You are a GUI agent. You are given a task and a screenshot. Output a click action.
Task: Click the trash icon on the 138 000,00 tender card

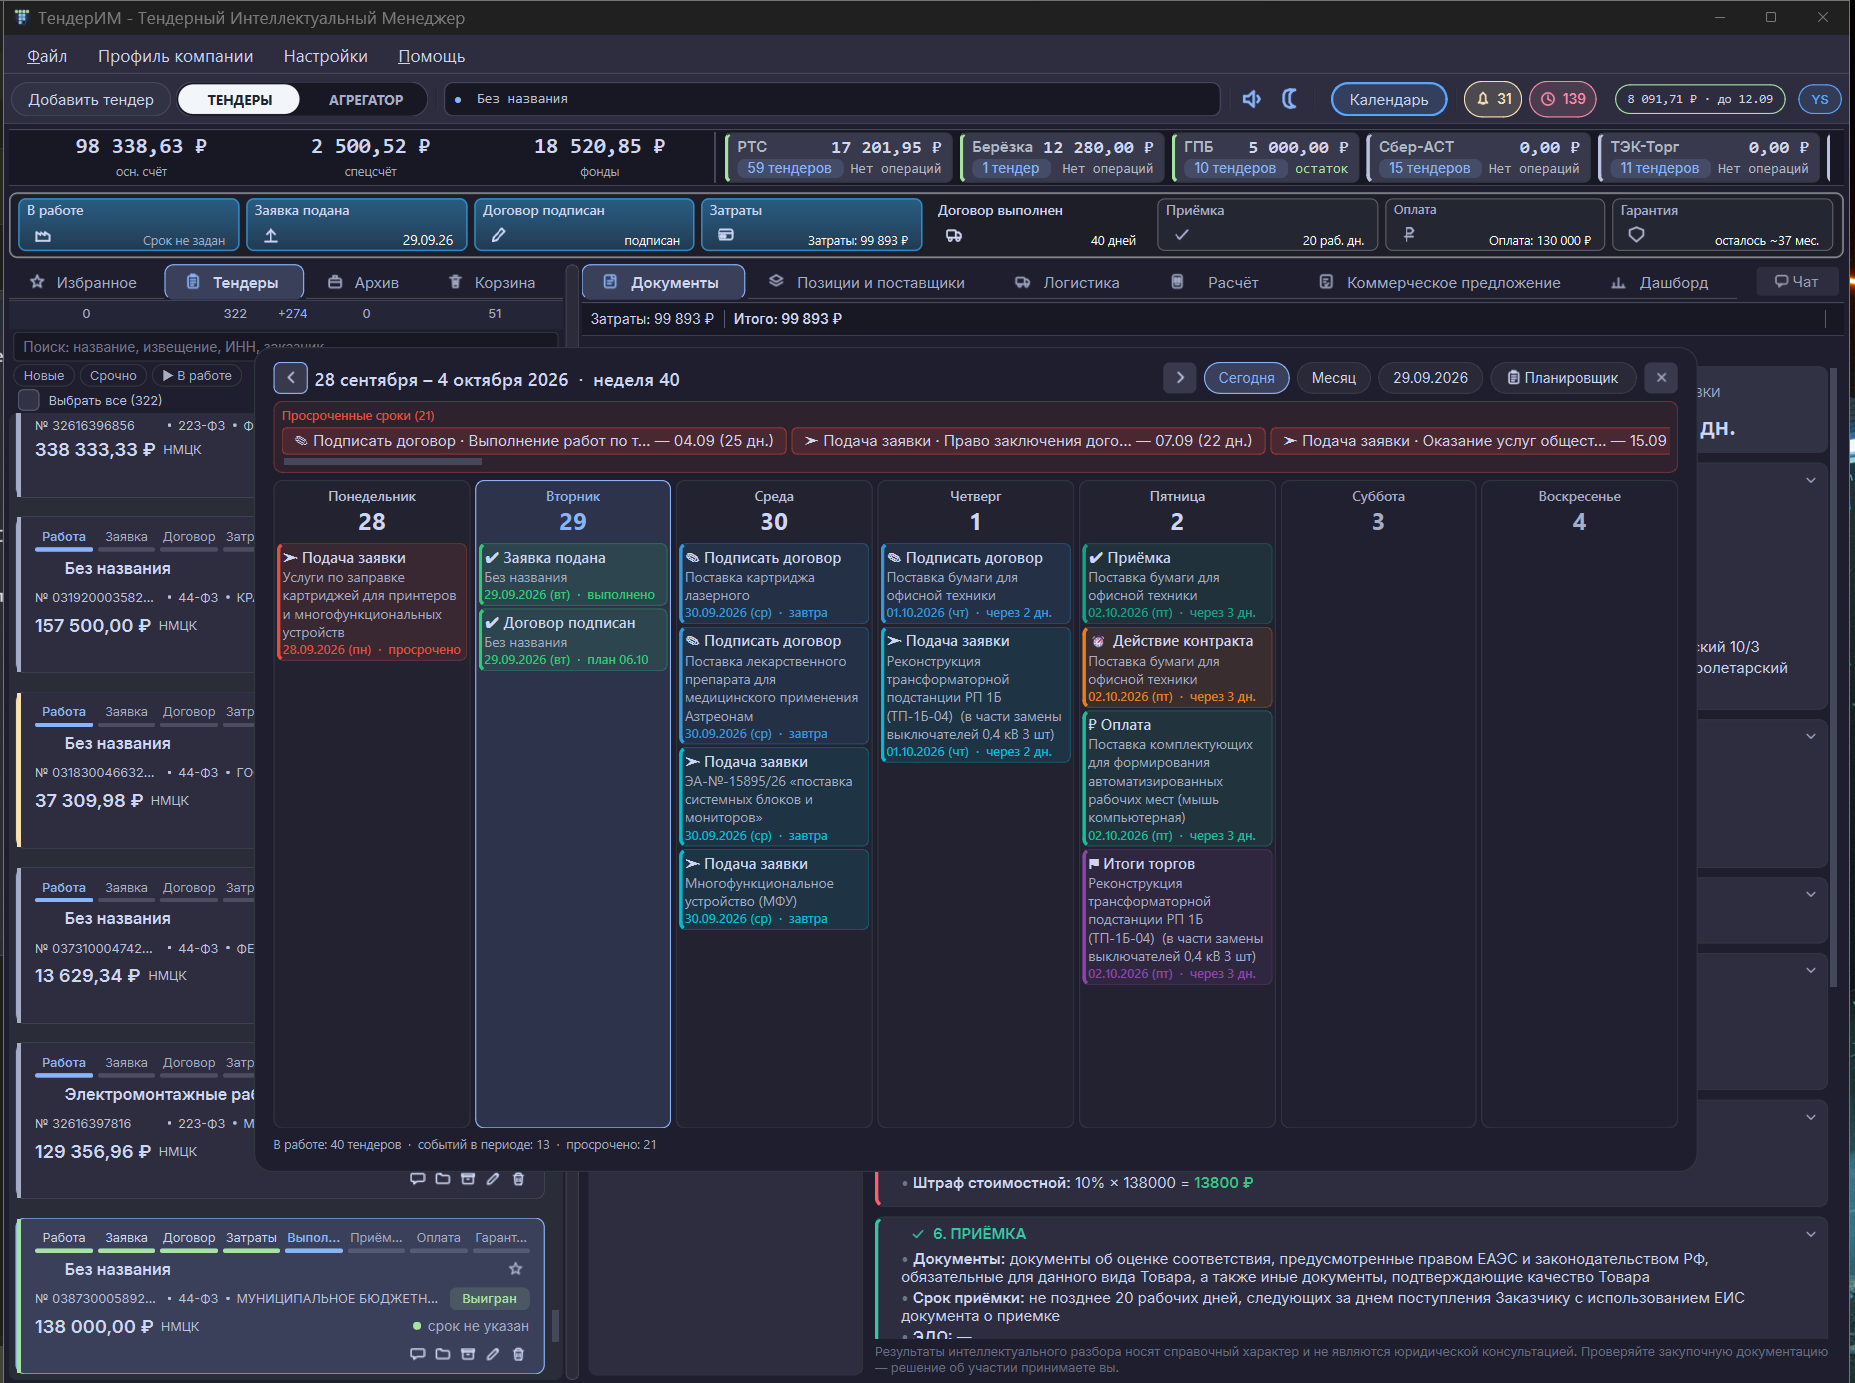click(x=518, y=1354)
